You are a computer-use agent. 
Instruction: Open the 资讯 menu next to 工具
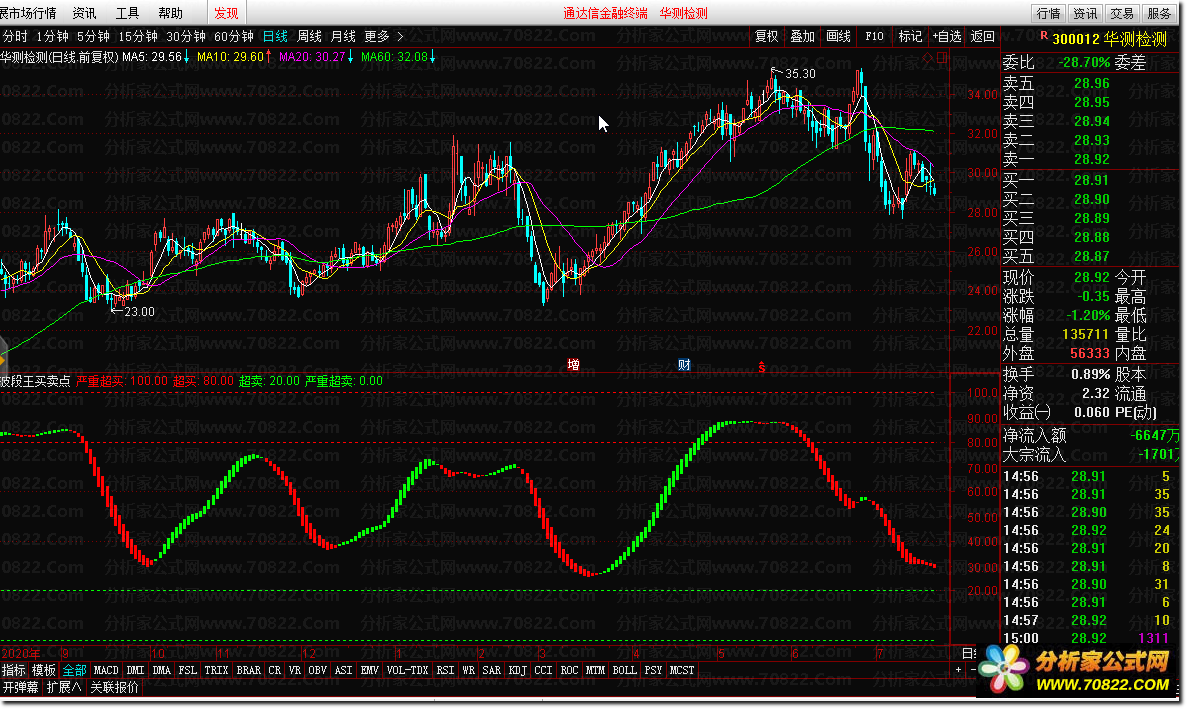coord(84,14)
